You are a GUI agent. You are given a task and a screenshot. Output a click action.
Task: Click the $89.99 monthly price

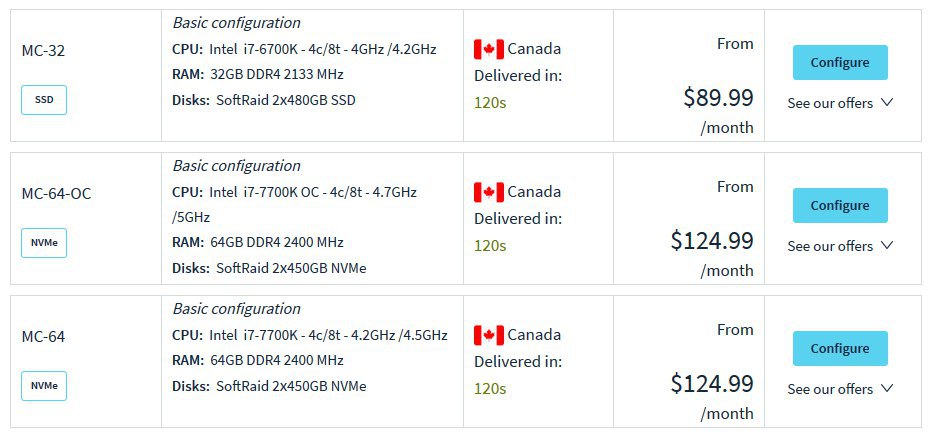[x=718, y=97]
